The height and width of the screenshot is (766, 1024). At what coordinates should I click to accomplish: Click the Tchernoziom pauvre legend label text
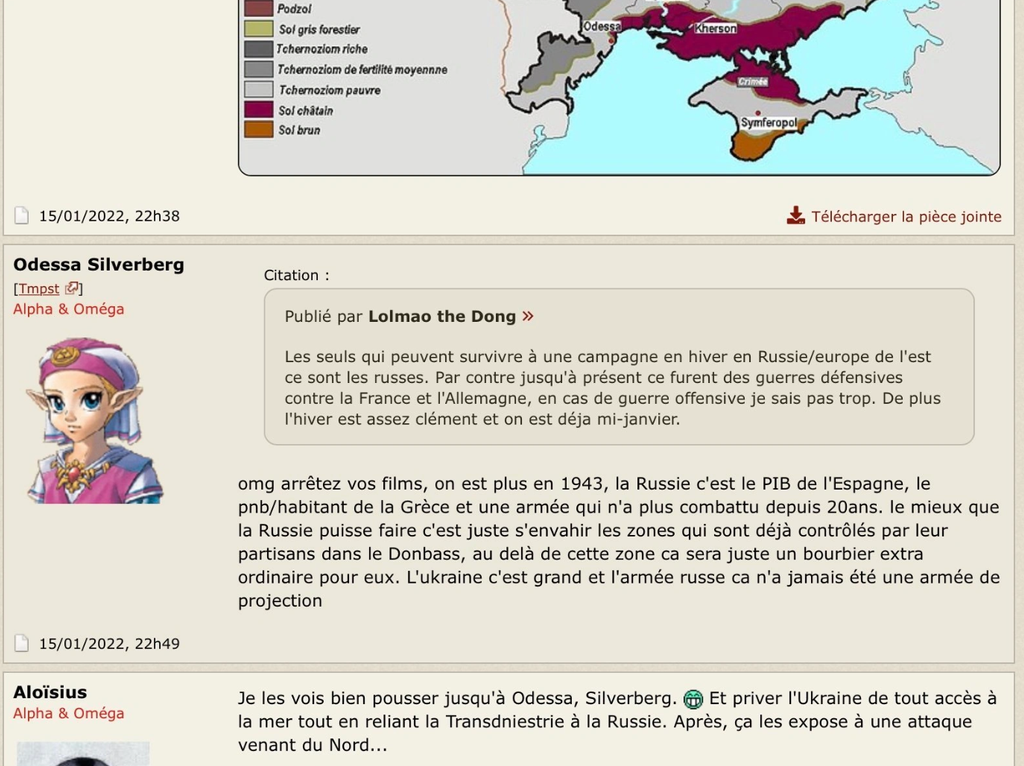(330, 90)
